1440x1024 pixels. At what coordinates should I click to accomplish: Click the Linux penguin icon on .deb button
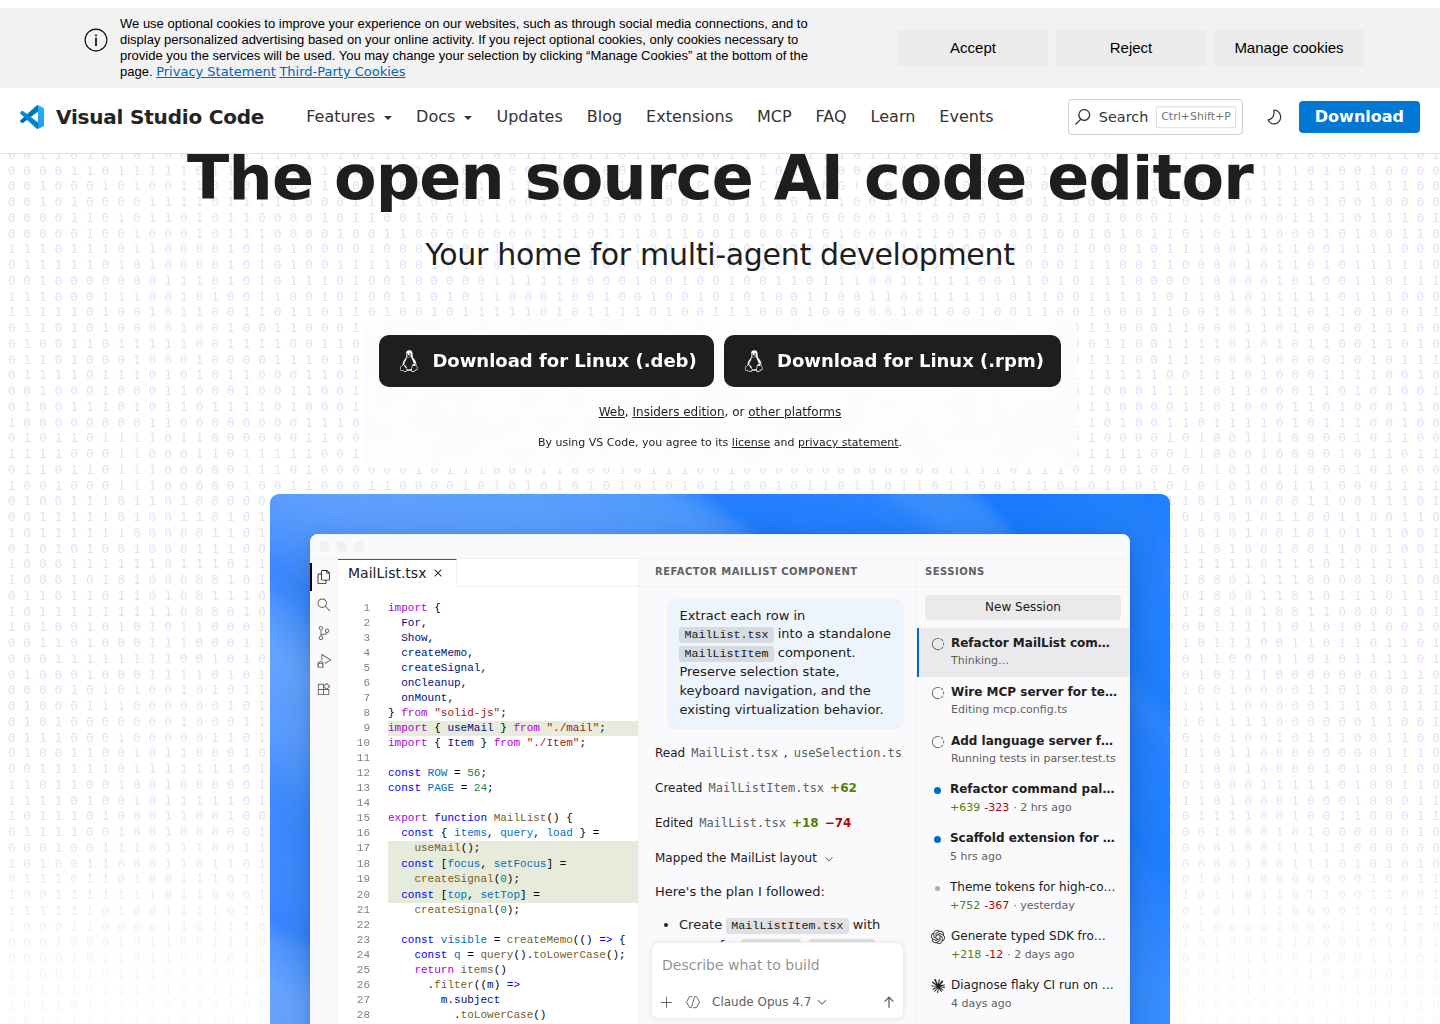tap(409, 361)
